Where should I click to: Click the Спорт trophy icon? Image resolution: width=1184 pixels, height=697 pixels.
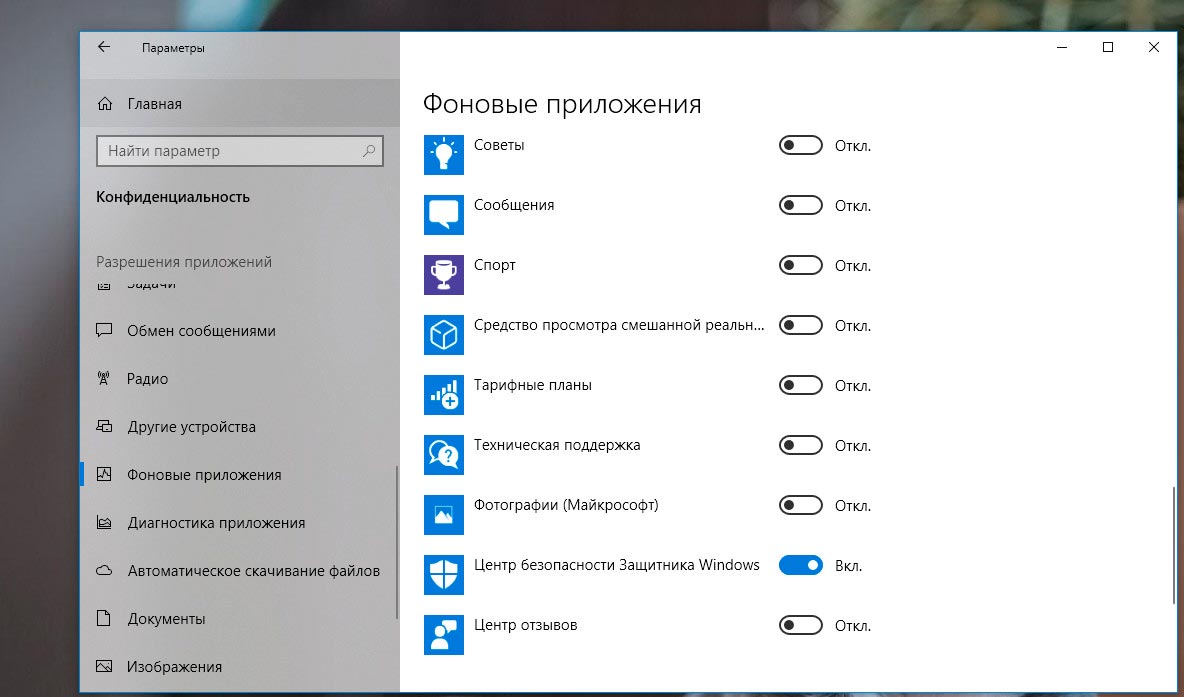(444, 274)
